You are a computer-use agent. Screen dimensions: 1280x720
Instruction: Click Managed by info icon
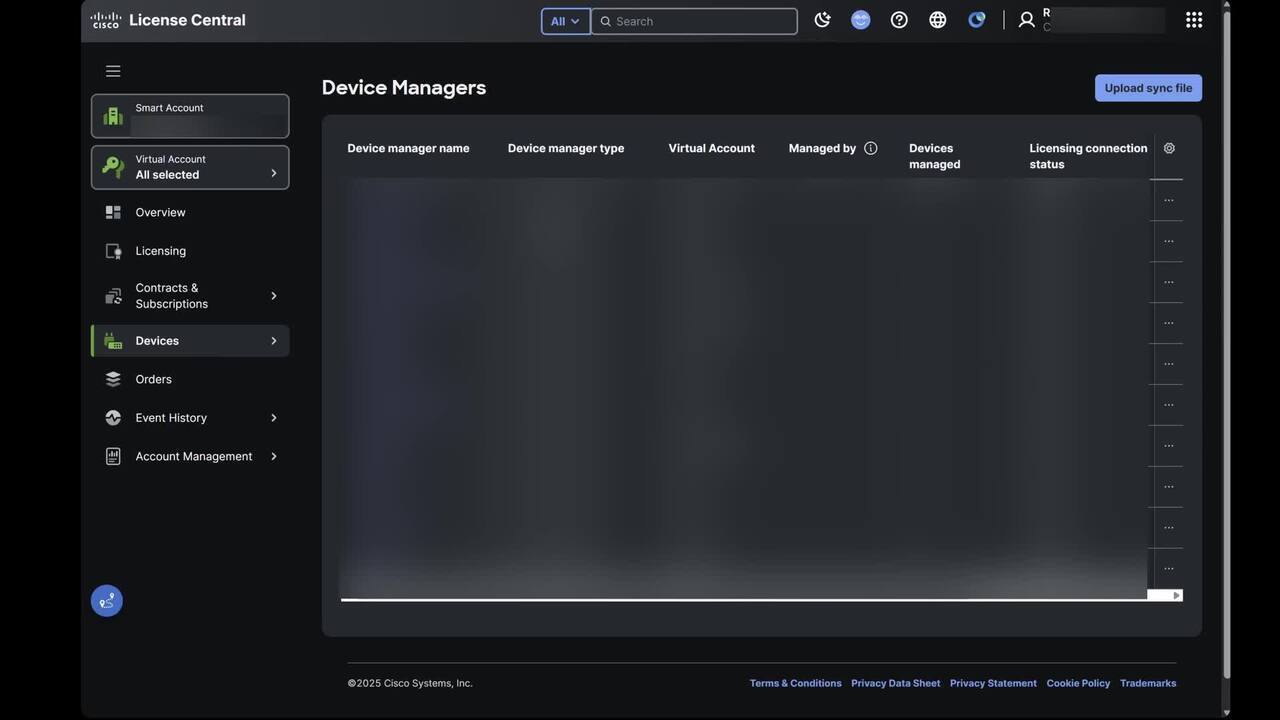click(x=870, y=148)
